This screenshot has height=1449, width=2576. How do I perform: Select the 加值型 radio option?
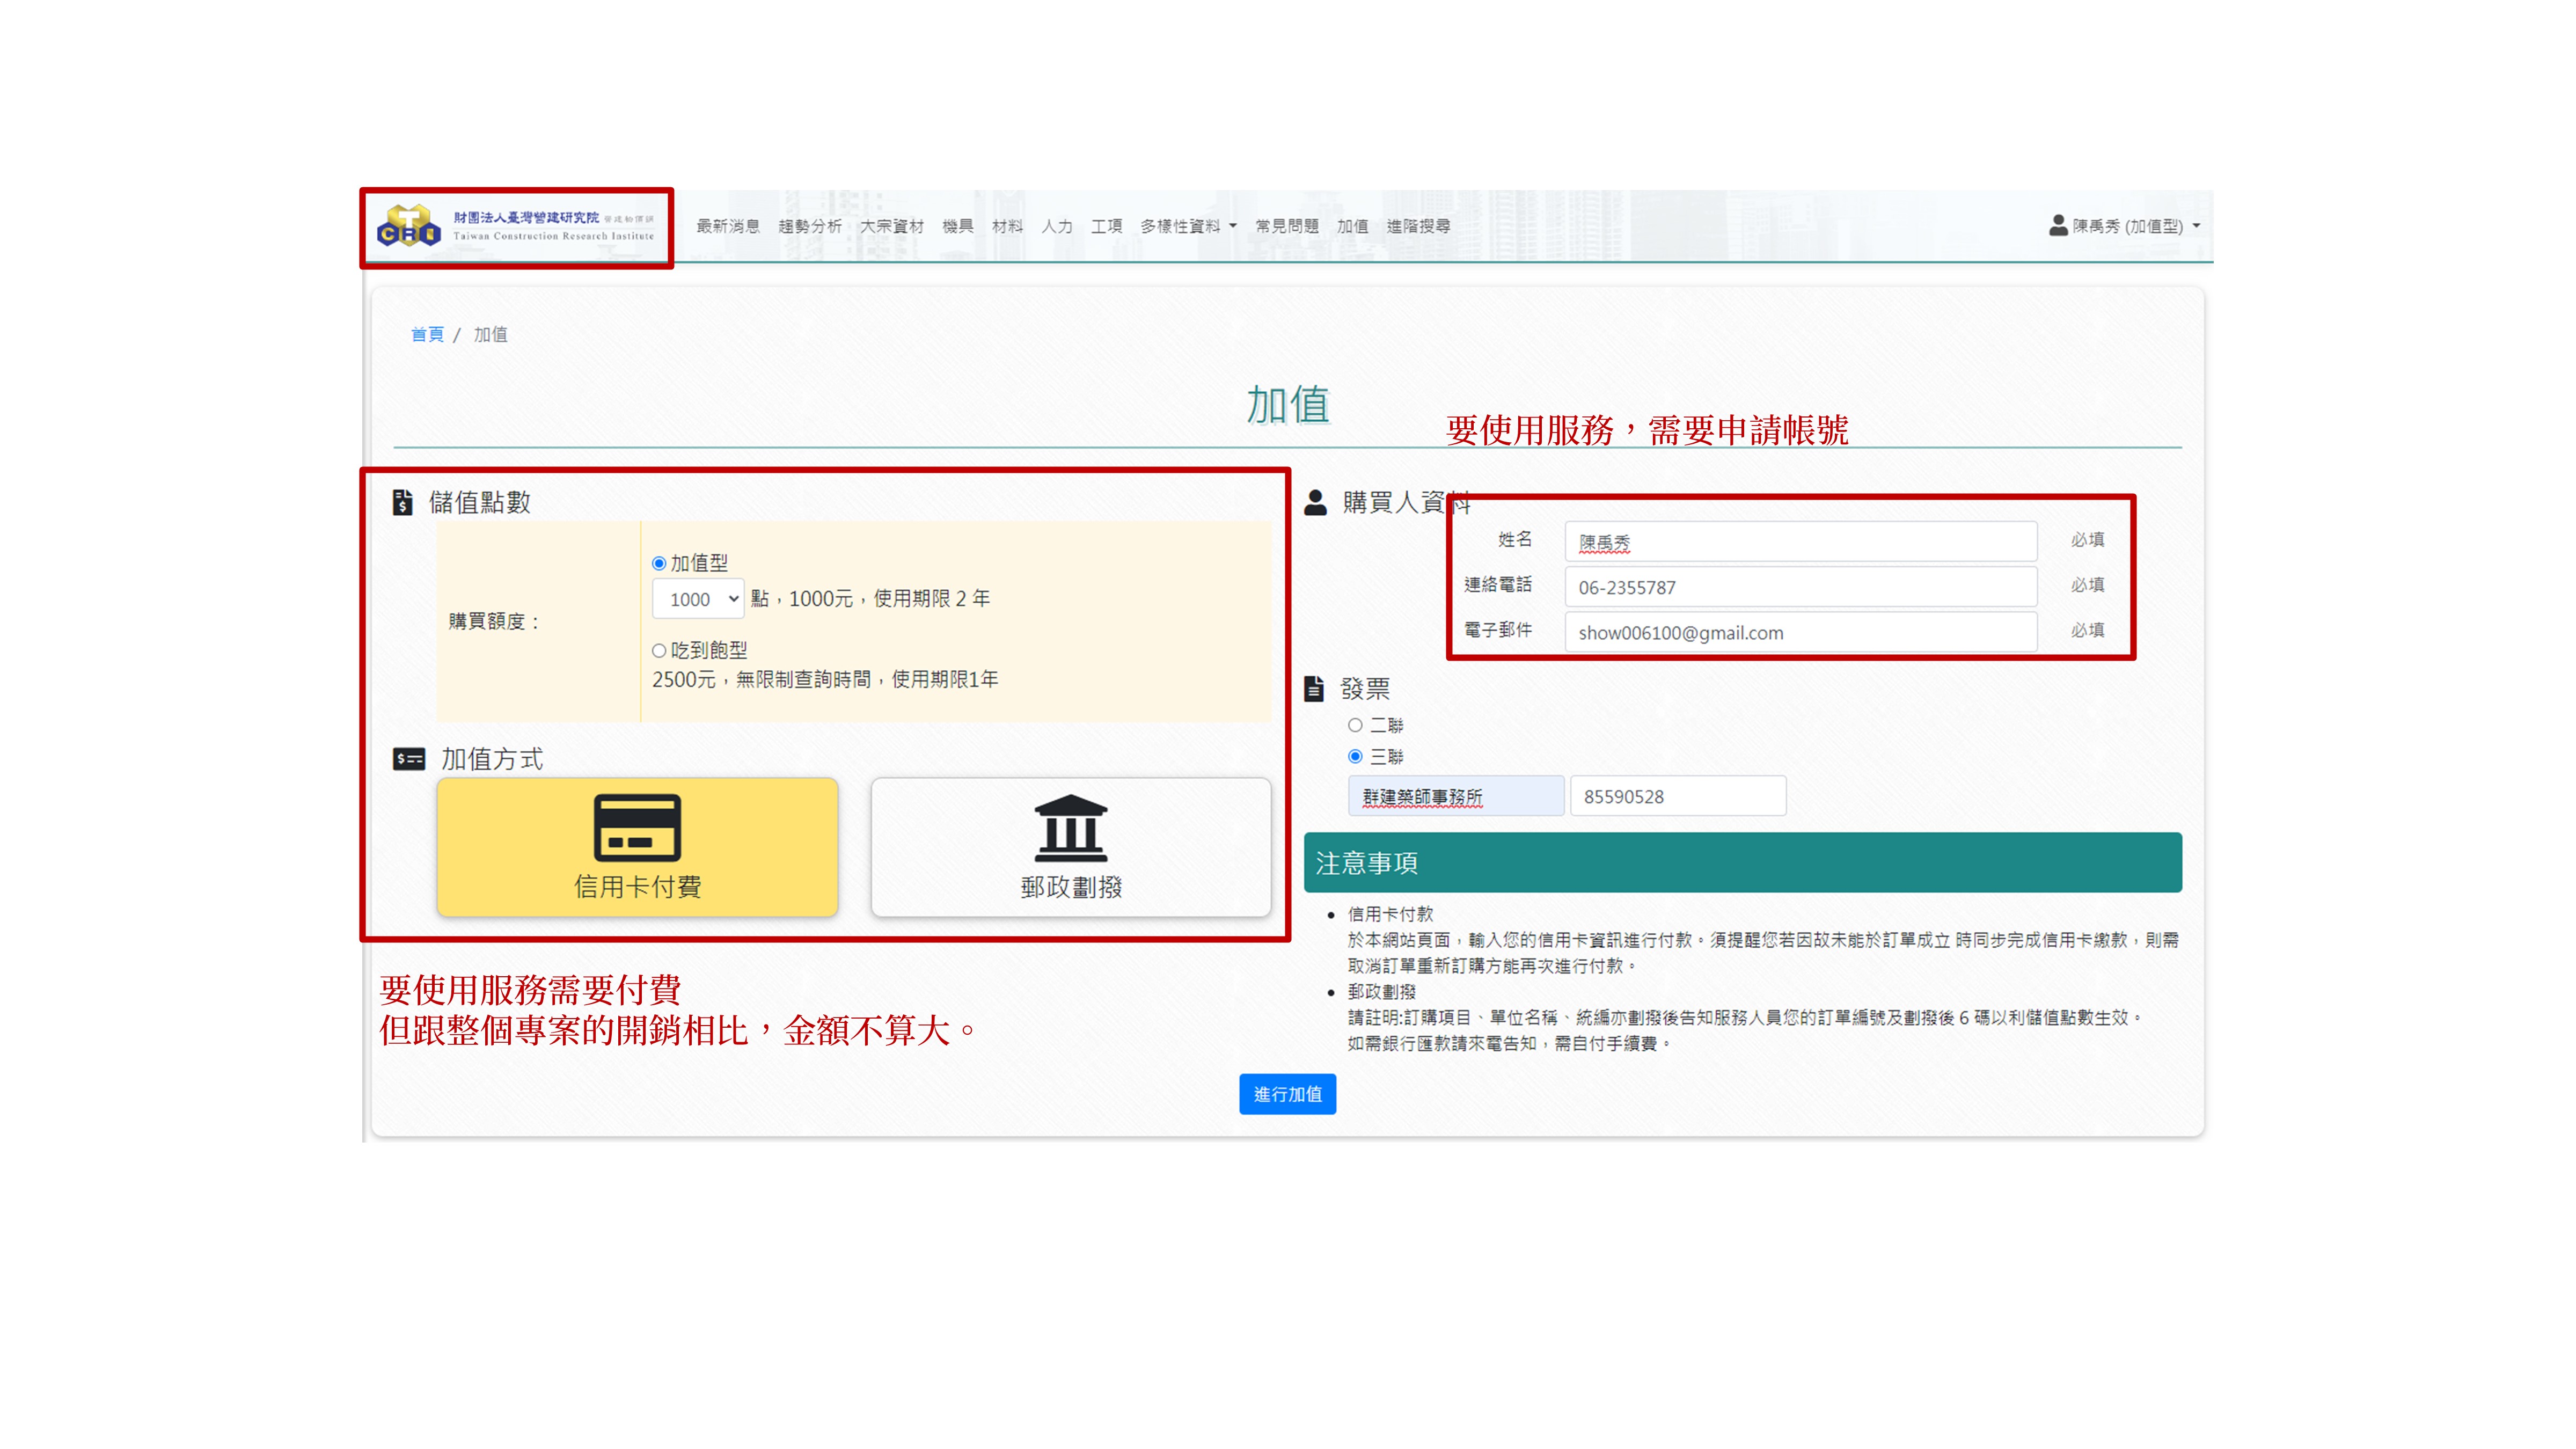(x=659, y=564)
